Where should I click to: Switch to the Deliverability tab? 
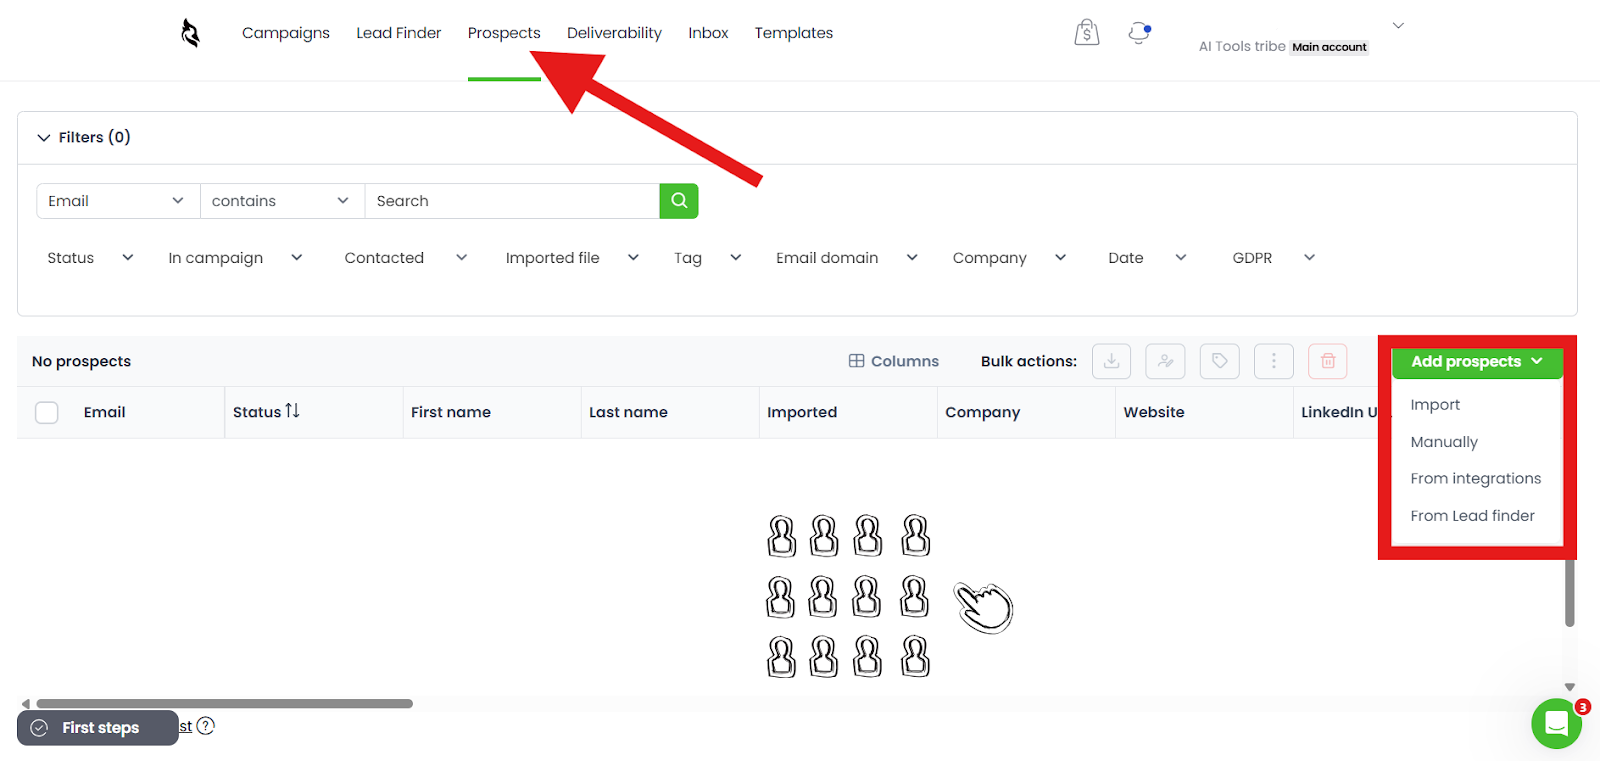(614, 33)
